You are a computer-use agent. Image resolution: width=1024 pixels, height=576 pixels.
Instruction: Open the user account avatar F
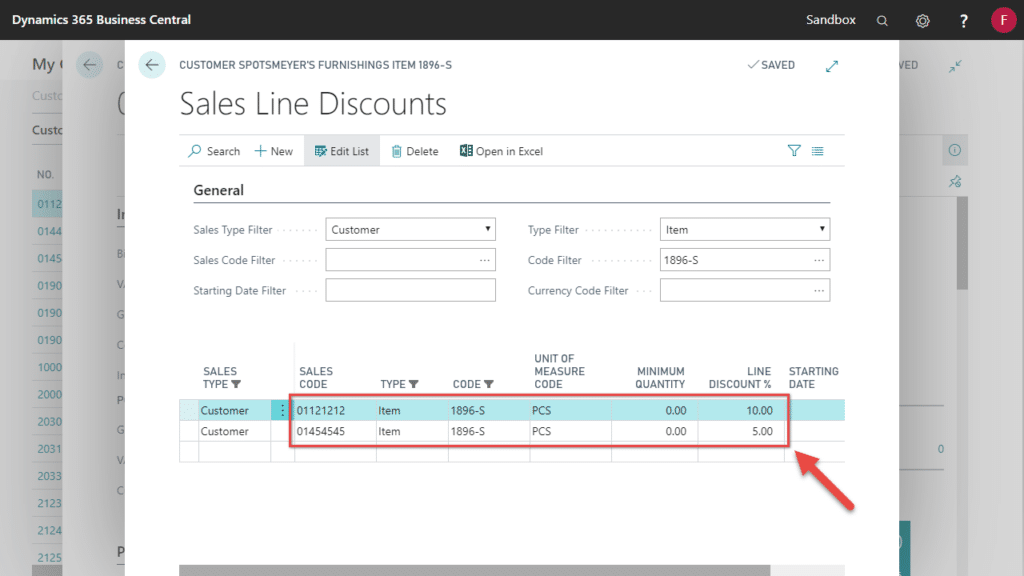[1003, 20]
